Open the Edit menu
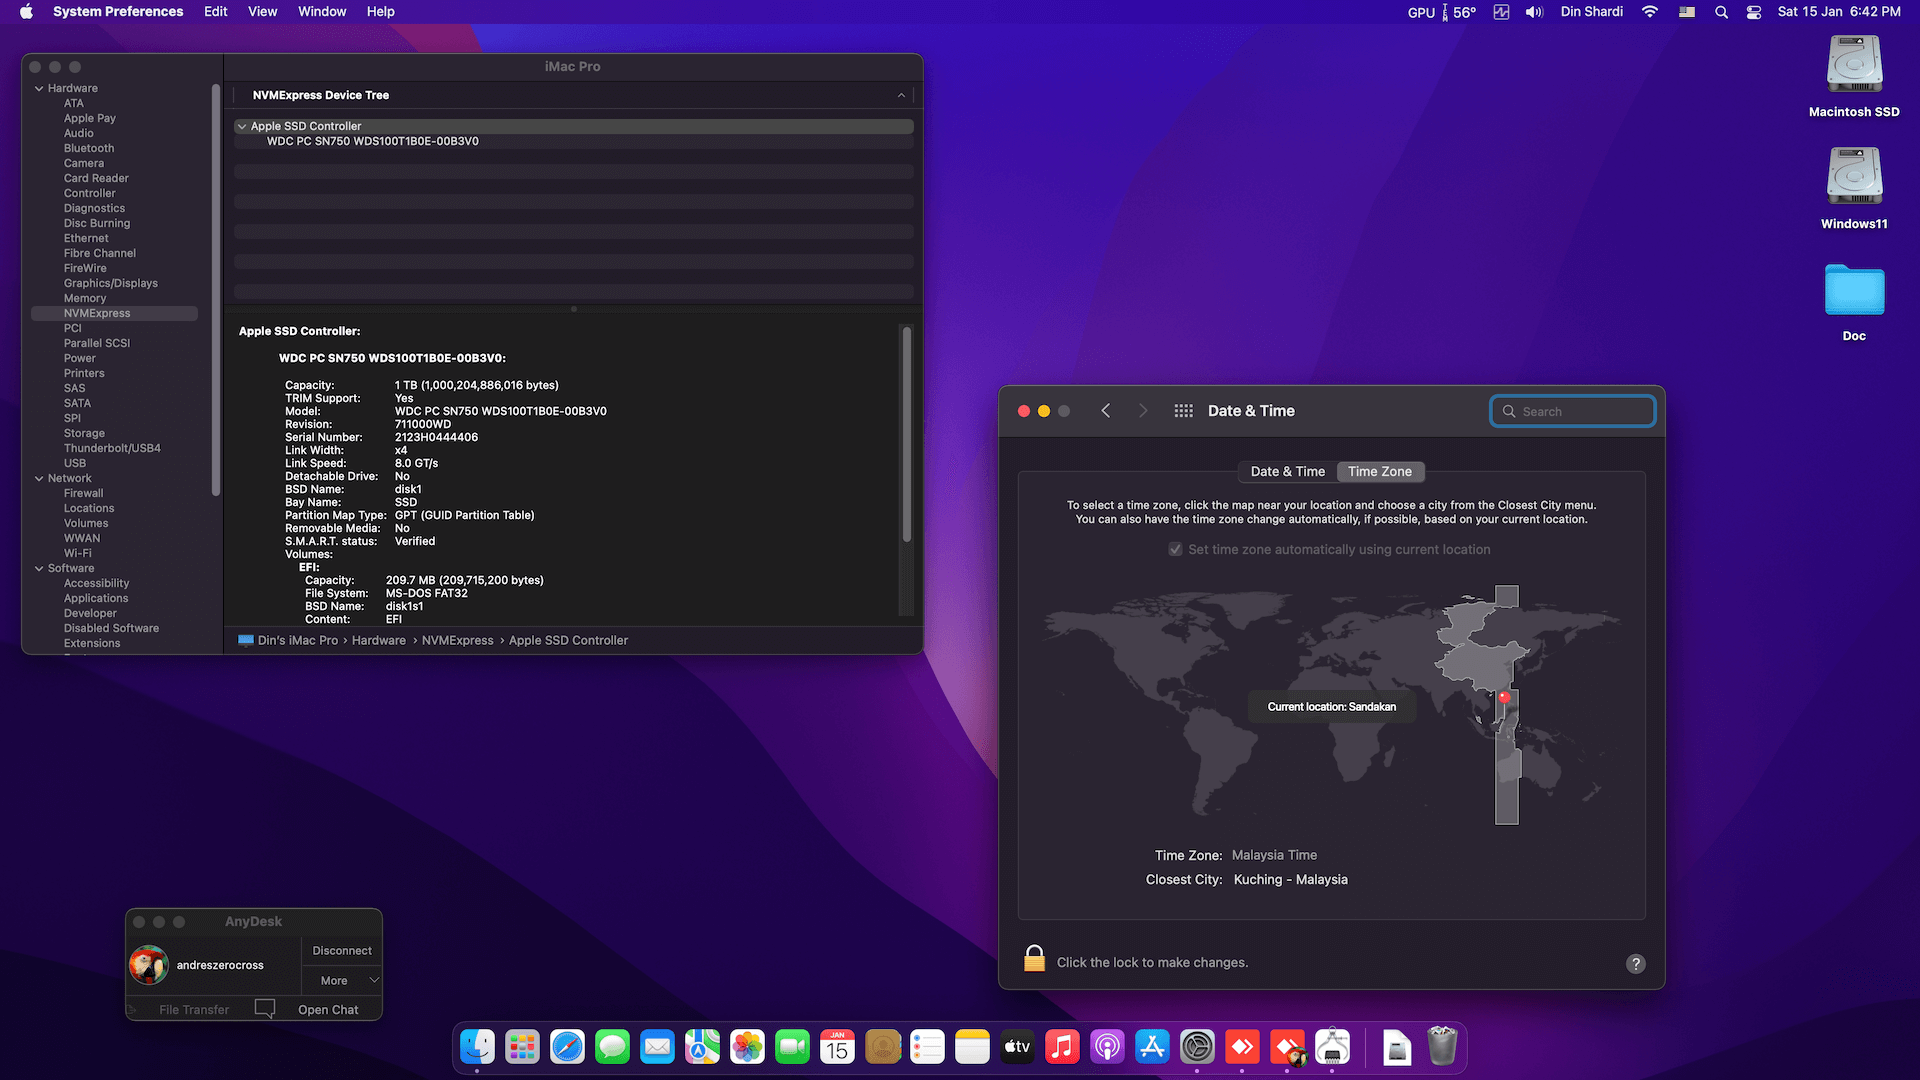 (x=216, y=12)
